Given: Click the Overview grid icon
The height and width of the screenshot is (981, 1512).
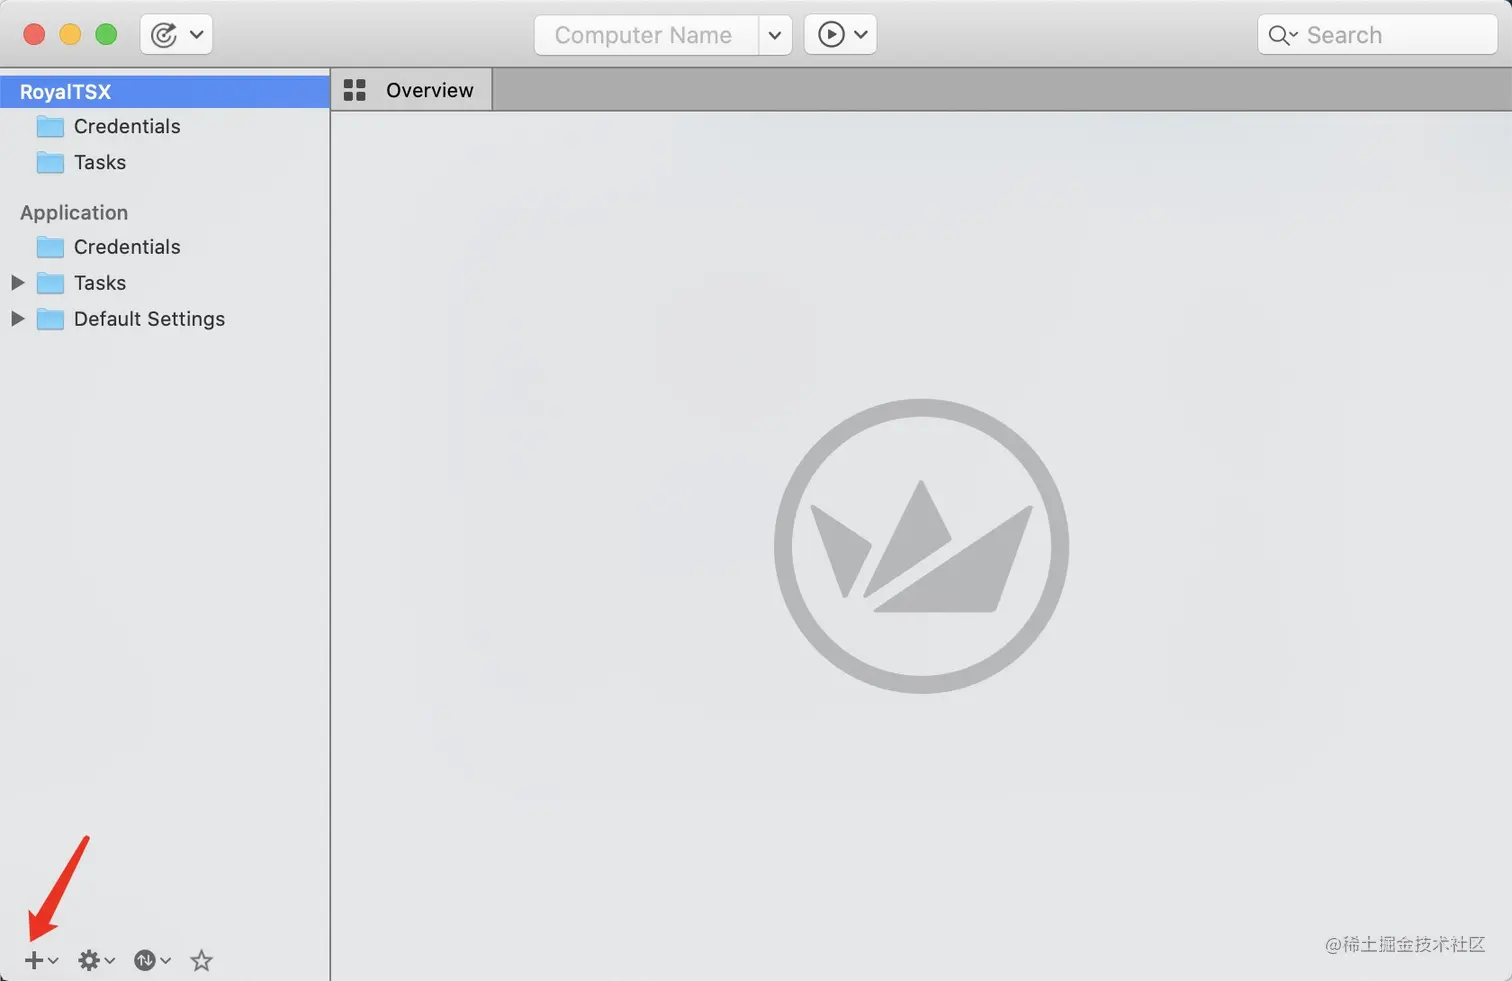Looking at the screenshot, I should pos(355,90).
